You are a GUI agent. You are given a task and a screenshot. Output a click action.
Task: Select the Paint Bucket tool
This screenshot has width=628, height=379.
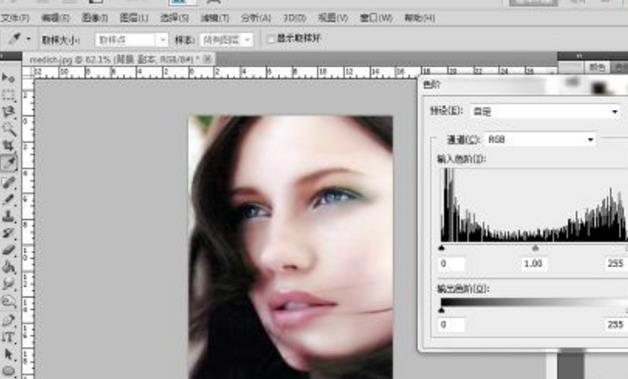pyautogui.click(x=8, y=267)
